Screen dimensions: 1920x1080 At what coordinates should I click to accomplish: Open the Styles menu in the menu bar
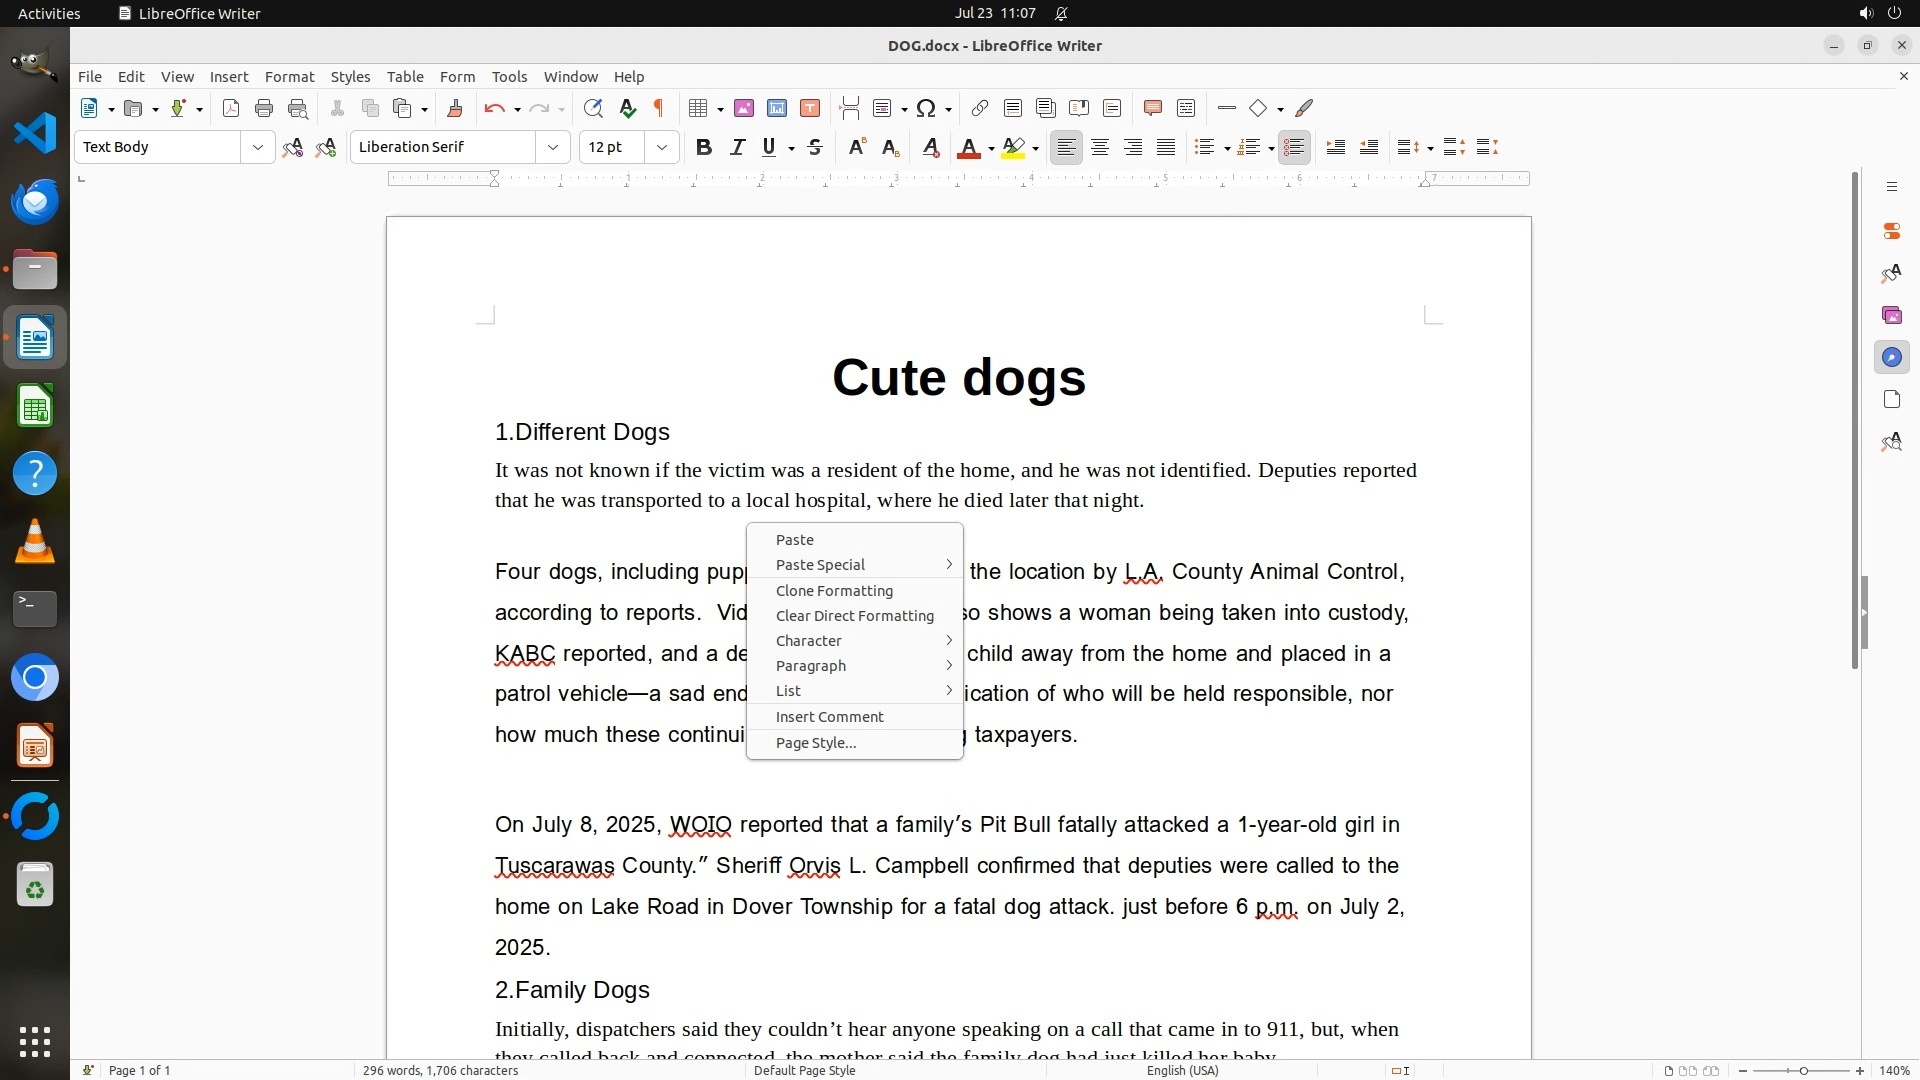pyautogui.click(x=350, y=77)
